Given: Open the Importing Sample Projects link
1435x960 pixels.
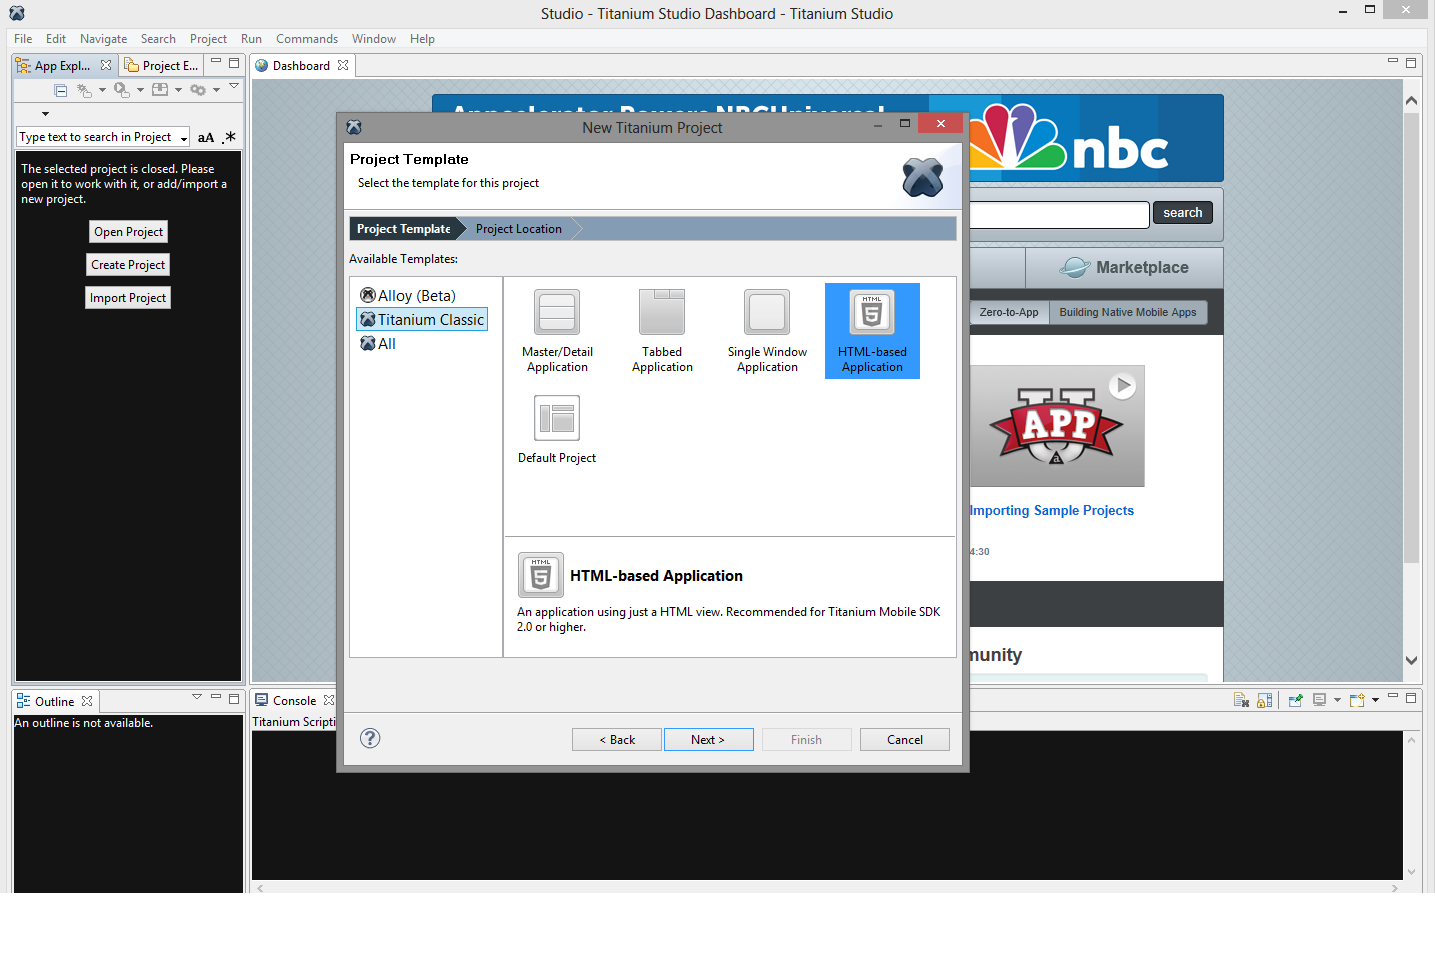Looking at the screenshot, I should (x=1052, y=510).
